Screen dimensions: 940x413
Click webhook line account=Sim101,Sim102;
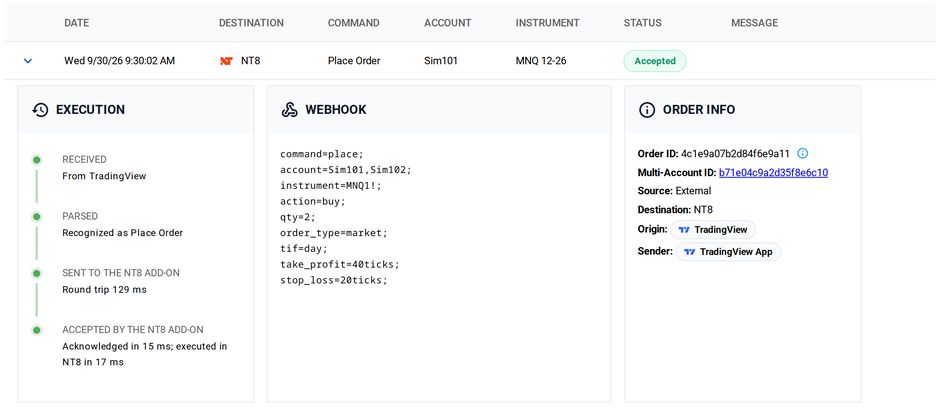(x=346, y=170)
